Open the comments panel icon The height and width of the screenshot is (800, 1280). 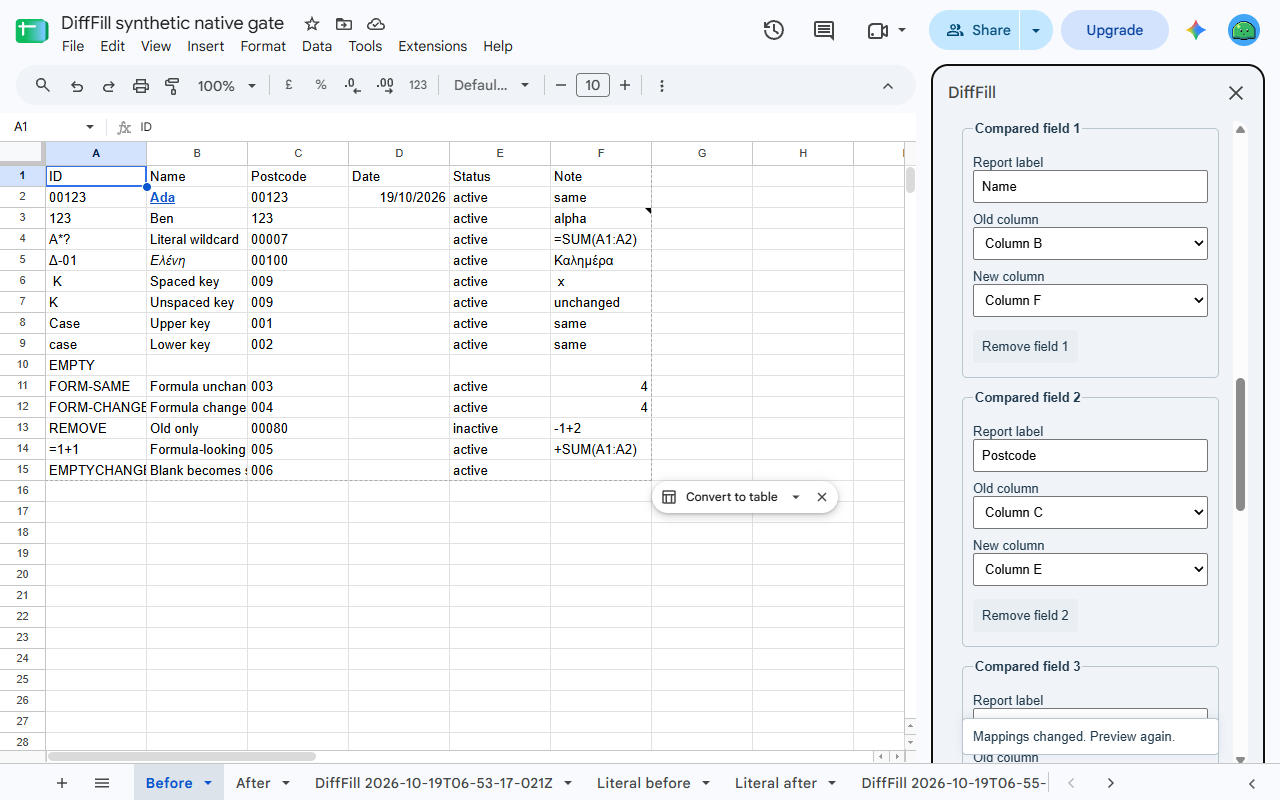824,30
